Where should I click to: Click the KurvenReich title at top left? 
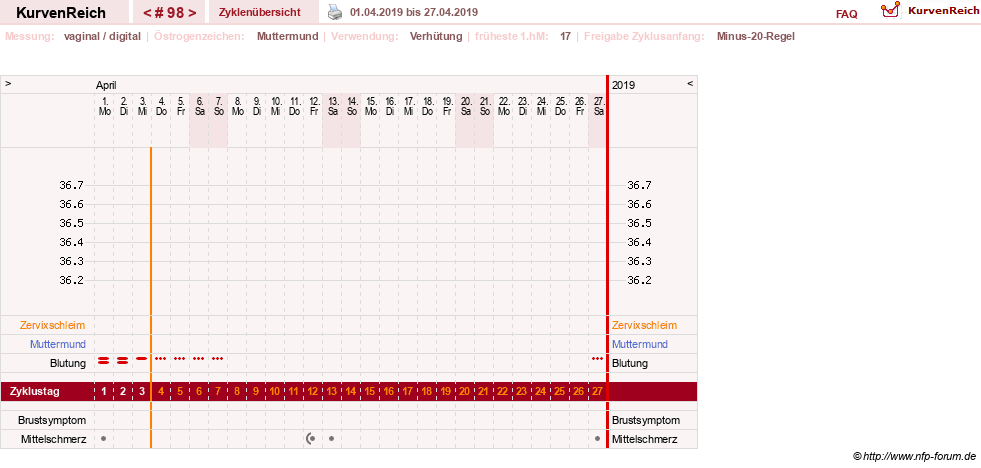click(x=61, y=13)
